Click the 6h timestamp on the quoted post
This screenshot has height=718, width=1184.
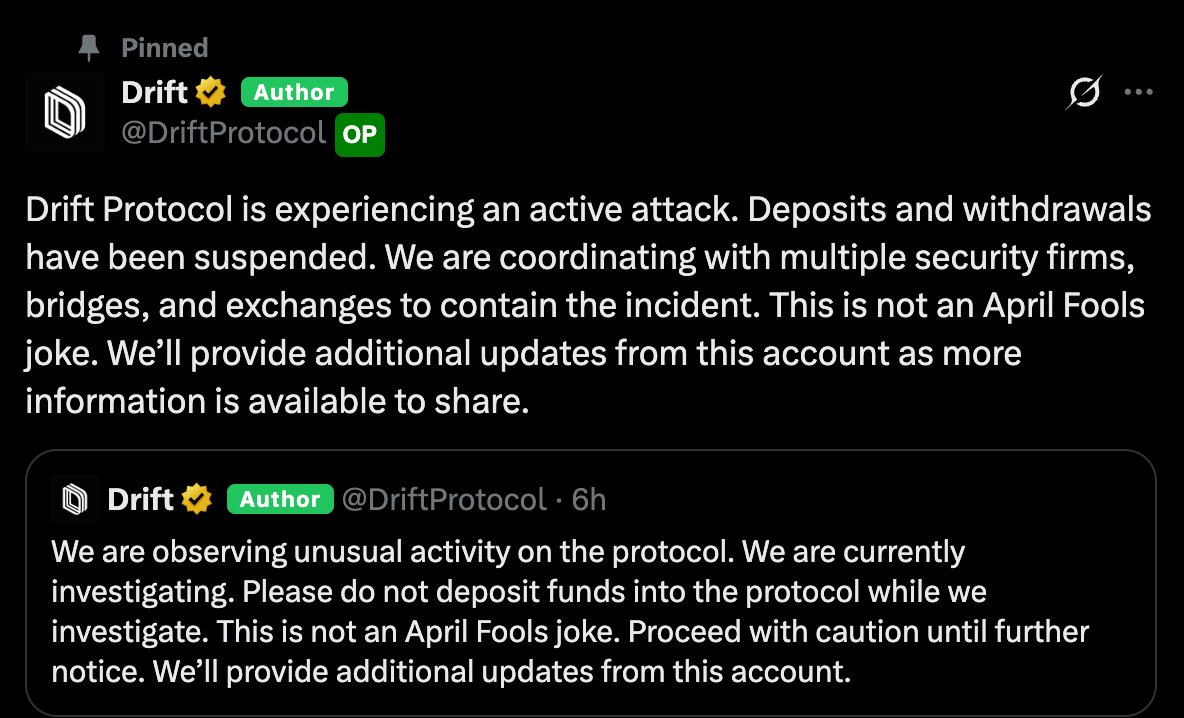(x=589, y=498)
